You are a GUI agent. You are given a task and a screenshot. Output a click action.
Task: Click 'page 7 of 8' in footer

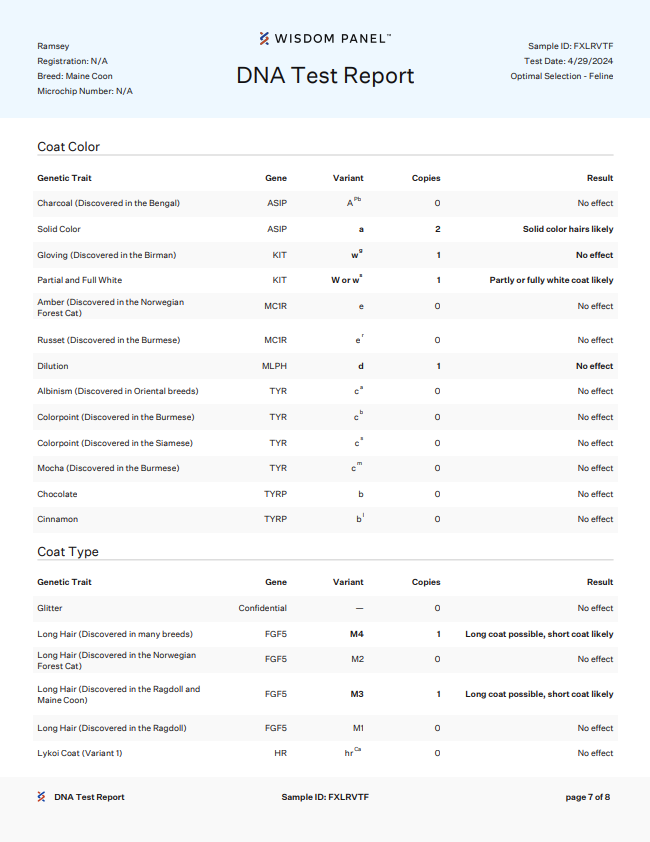[588, 797]
